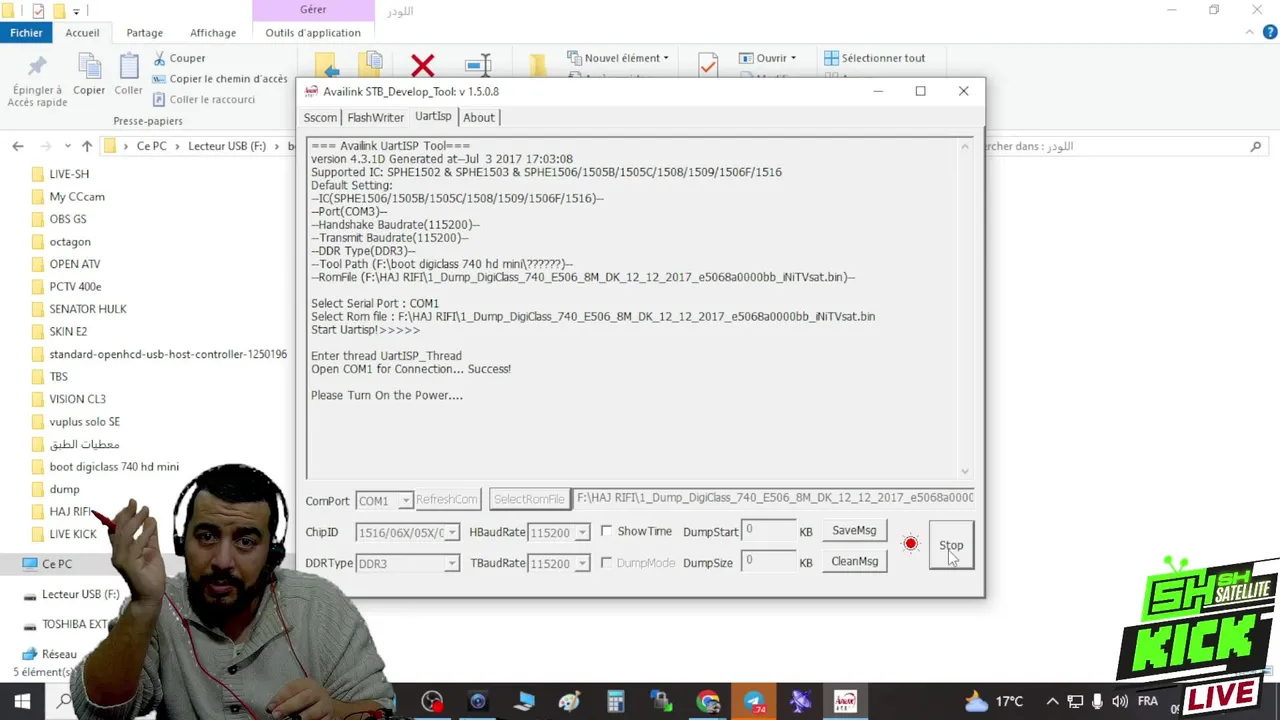Switch to the Affichage ribbon tab
Image resolution: width=1280 pixels, height=720 pixels.
(213, 32)
